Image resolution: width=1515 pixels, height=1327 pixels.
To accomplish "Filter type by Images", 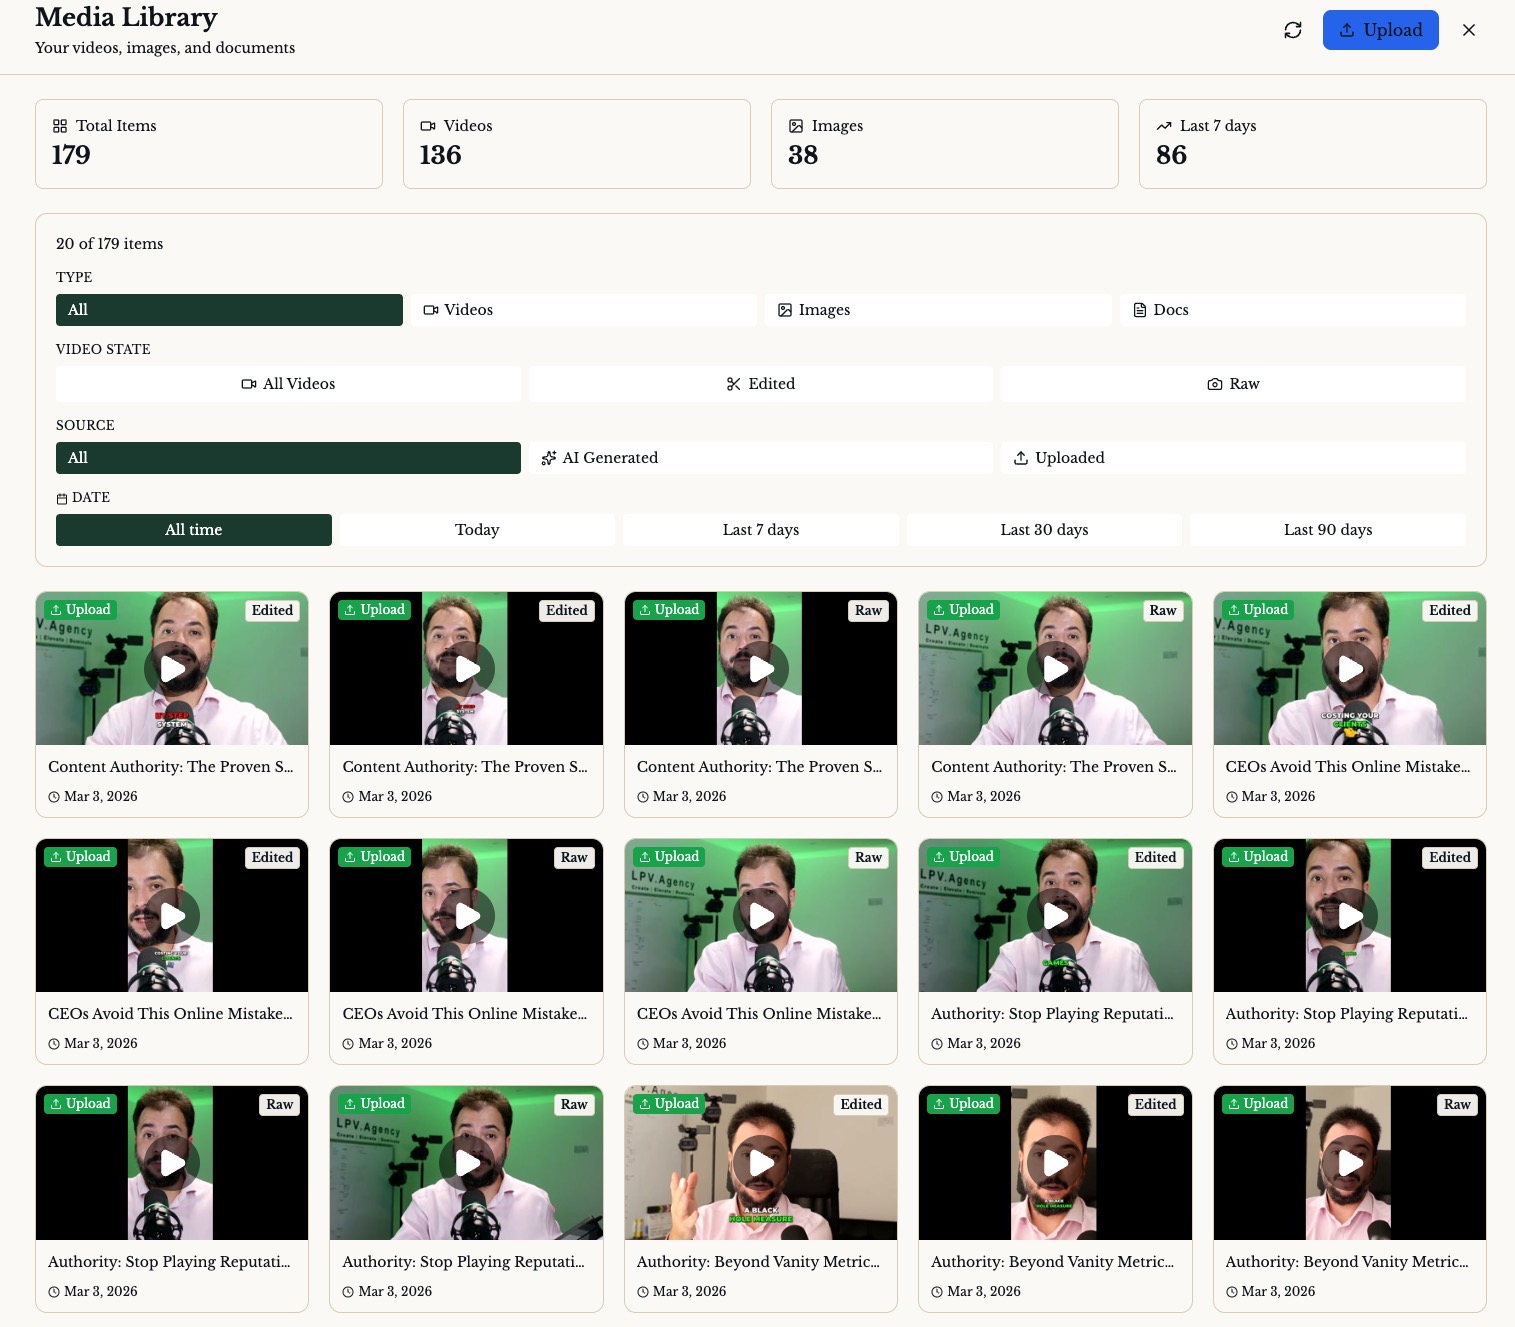I will 938,310.
